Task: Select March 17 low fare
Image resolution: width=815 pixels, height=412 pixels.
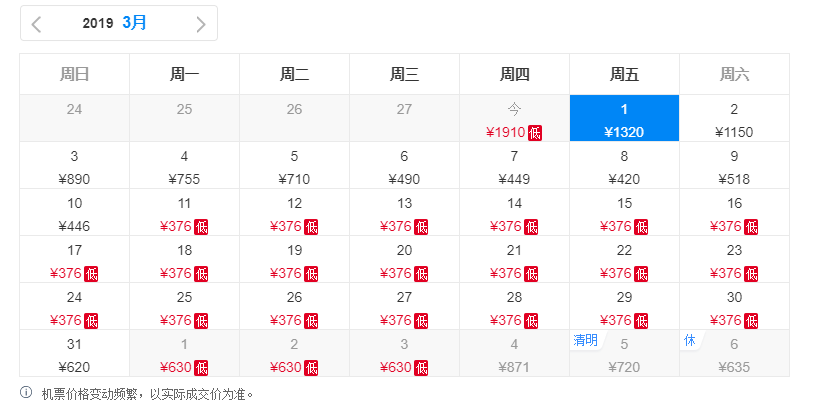Action: tap(74, 259)
